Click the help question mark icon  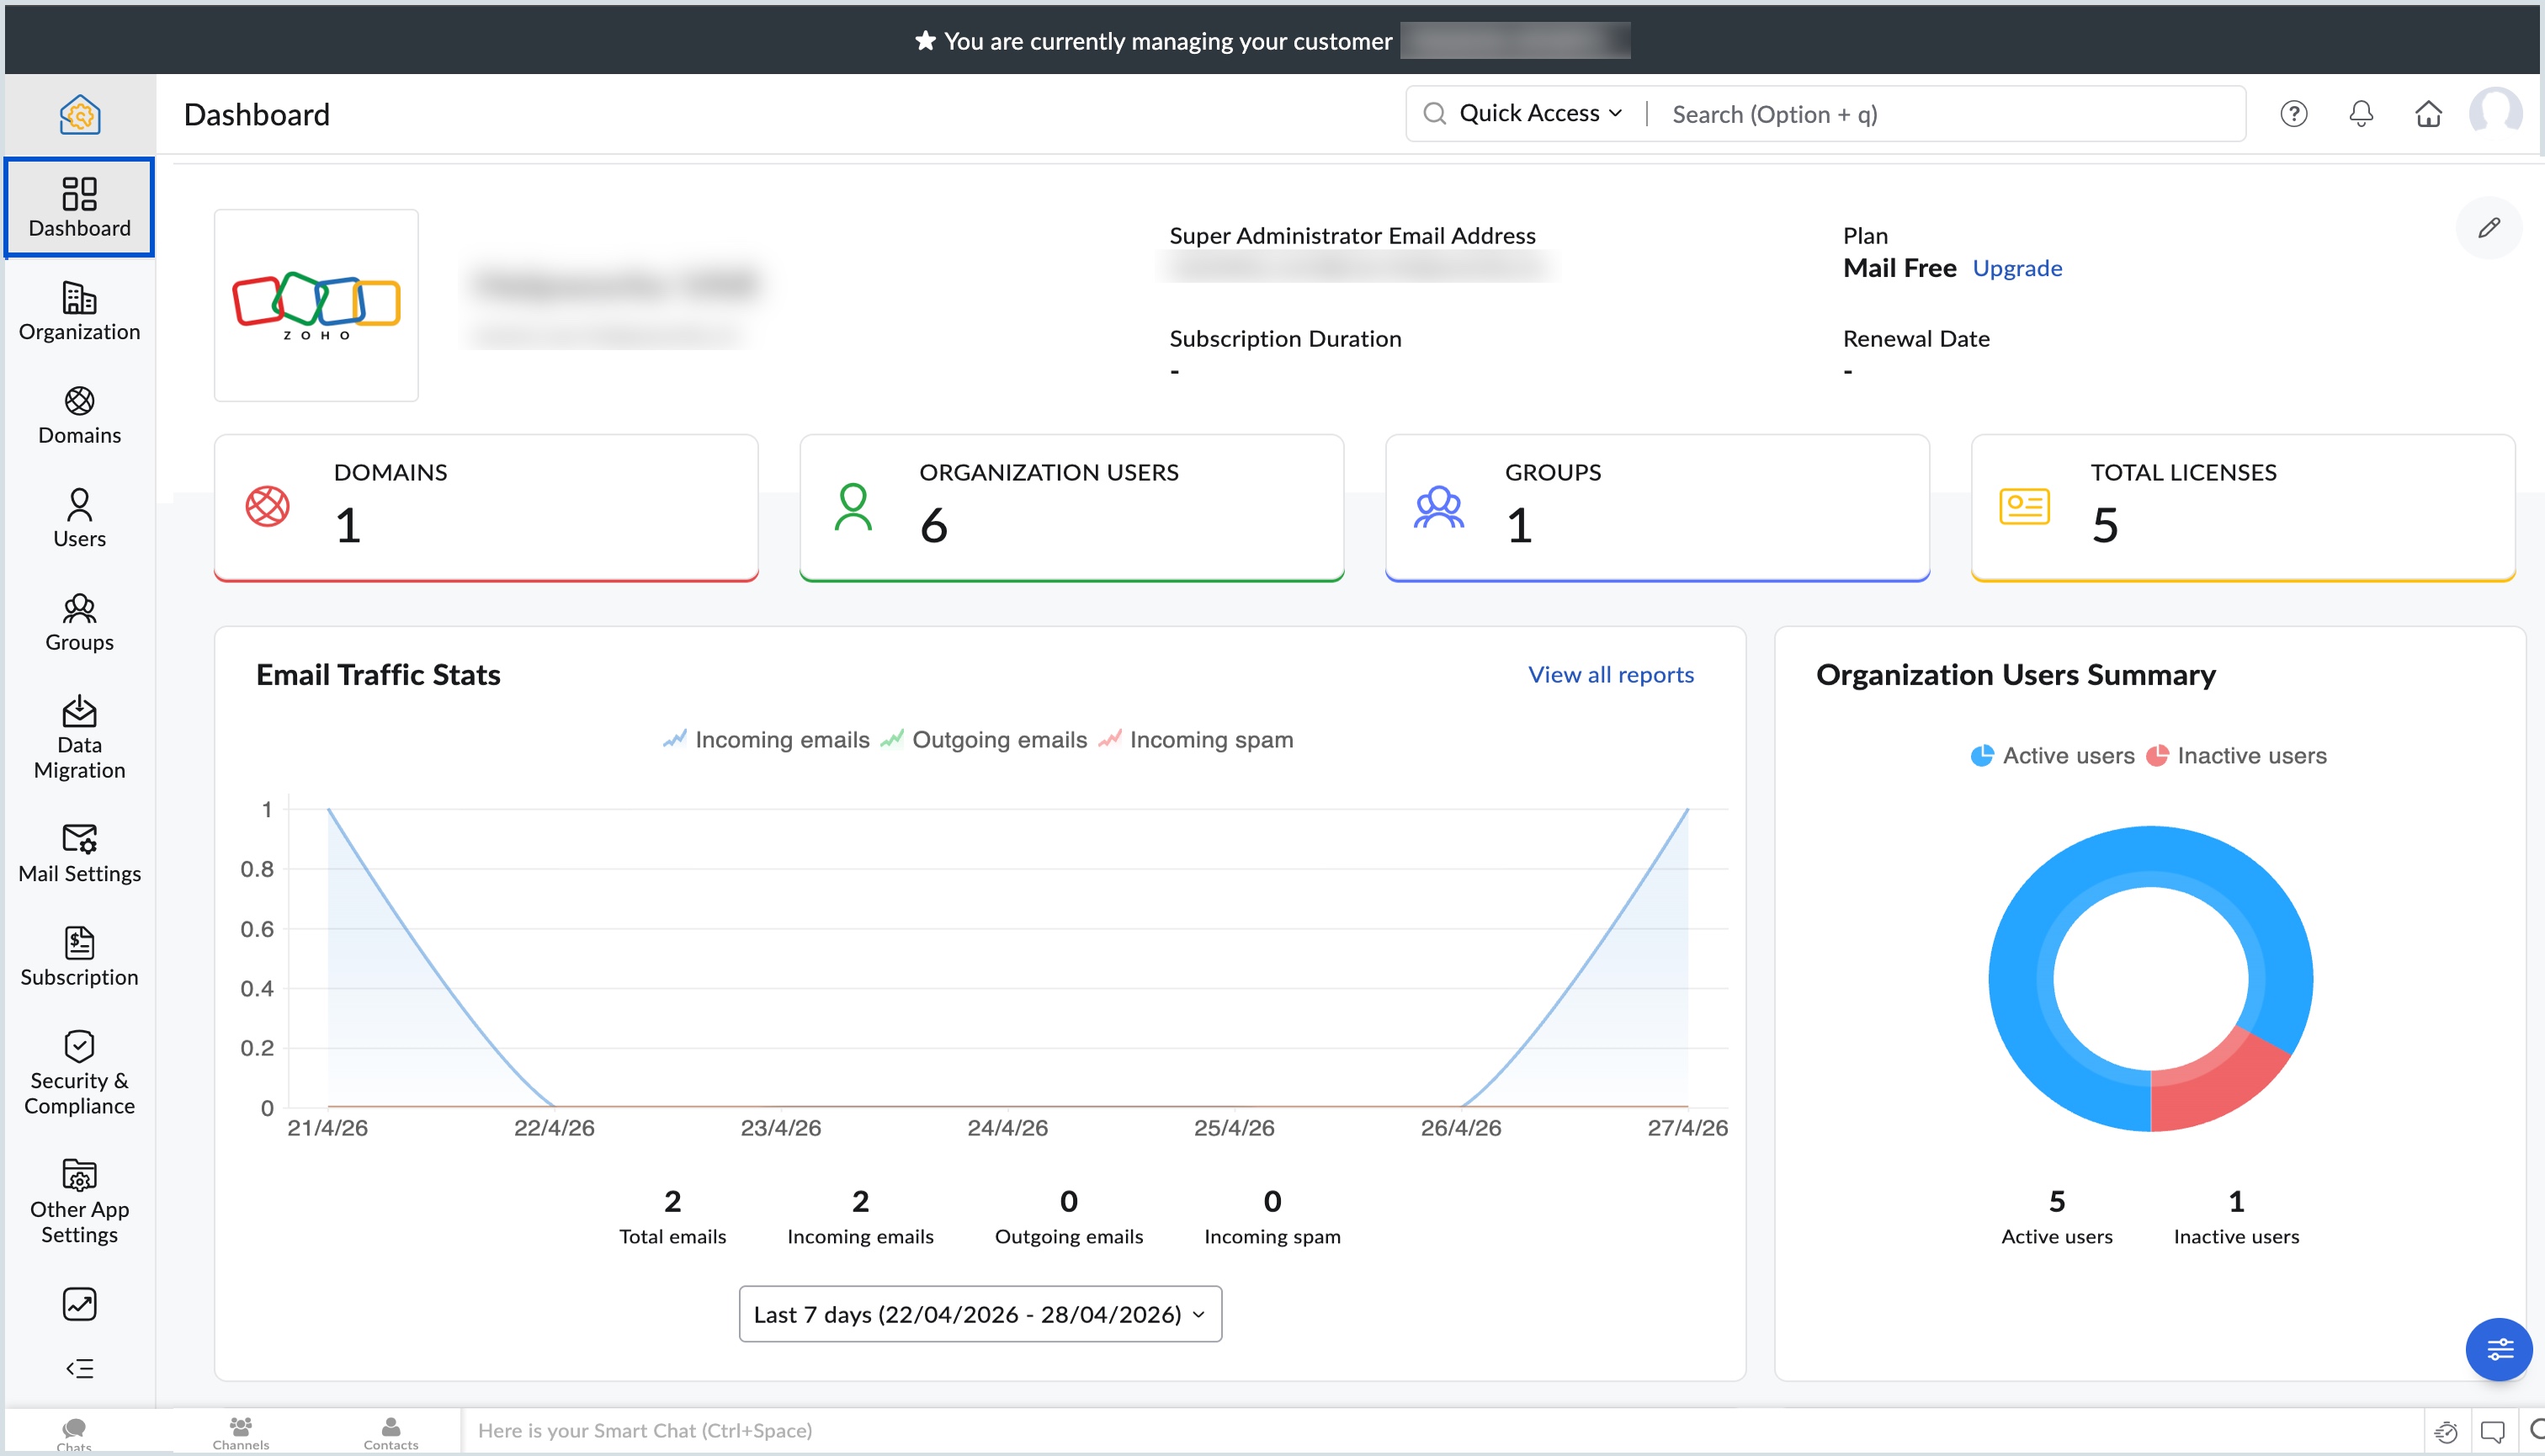coord(2293,114)
